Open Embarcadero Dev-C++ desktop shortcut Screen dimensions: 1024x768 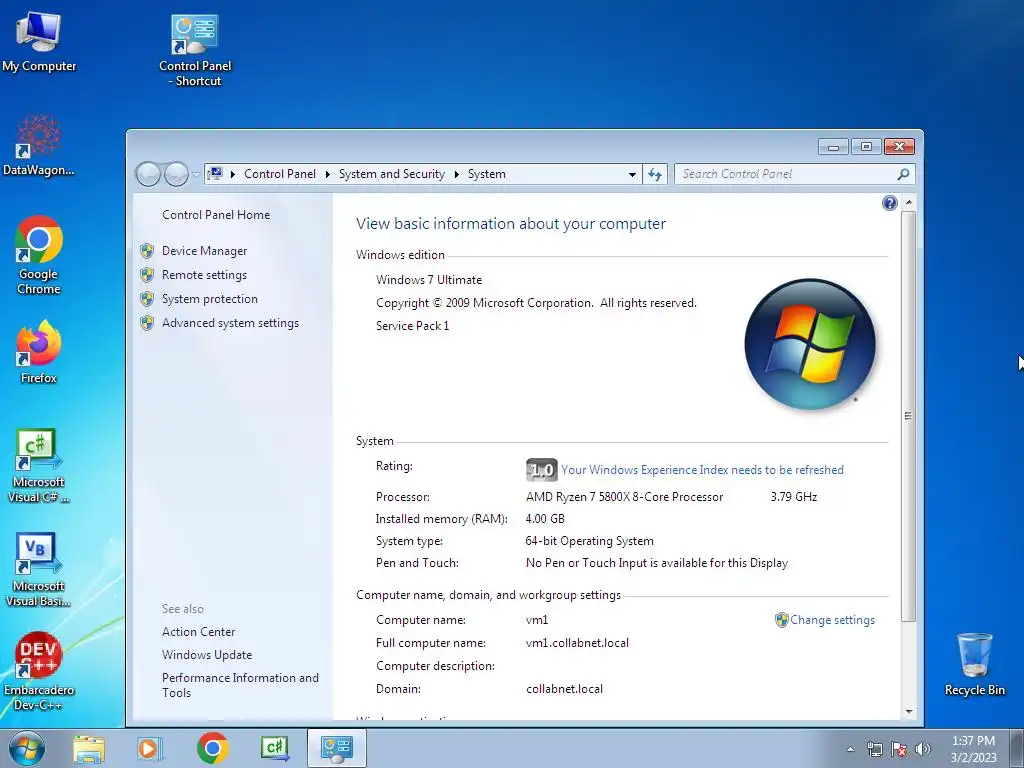39,671
